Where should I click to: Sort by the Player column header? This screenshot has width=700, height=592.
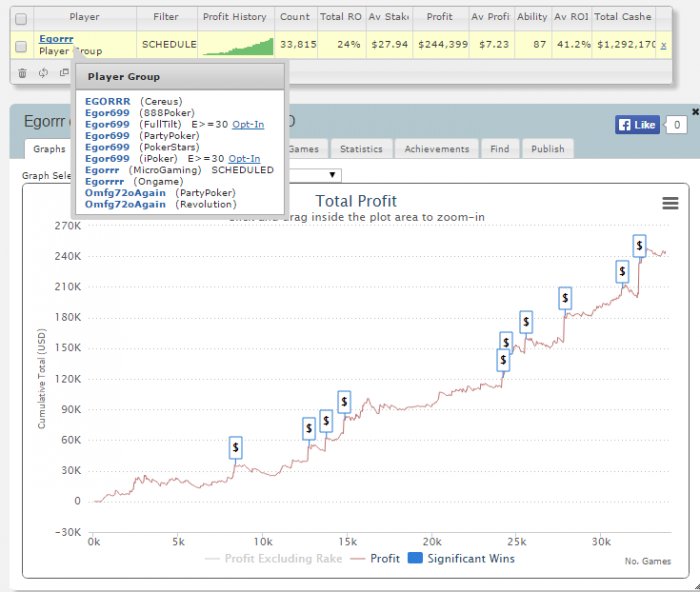[84, 17]
